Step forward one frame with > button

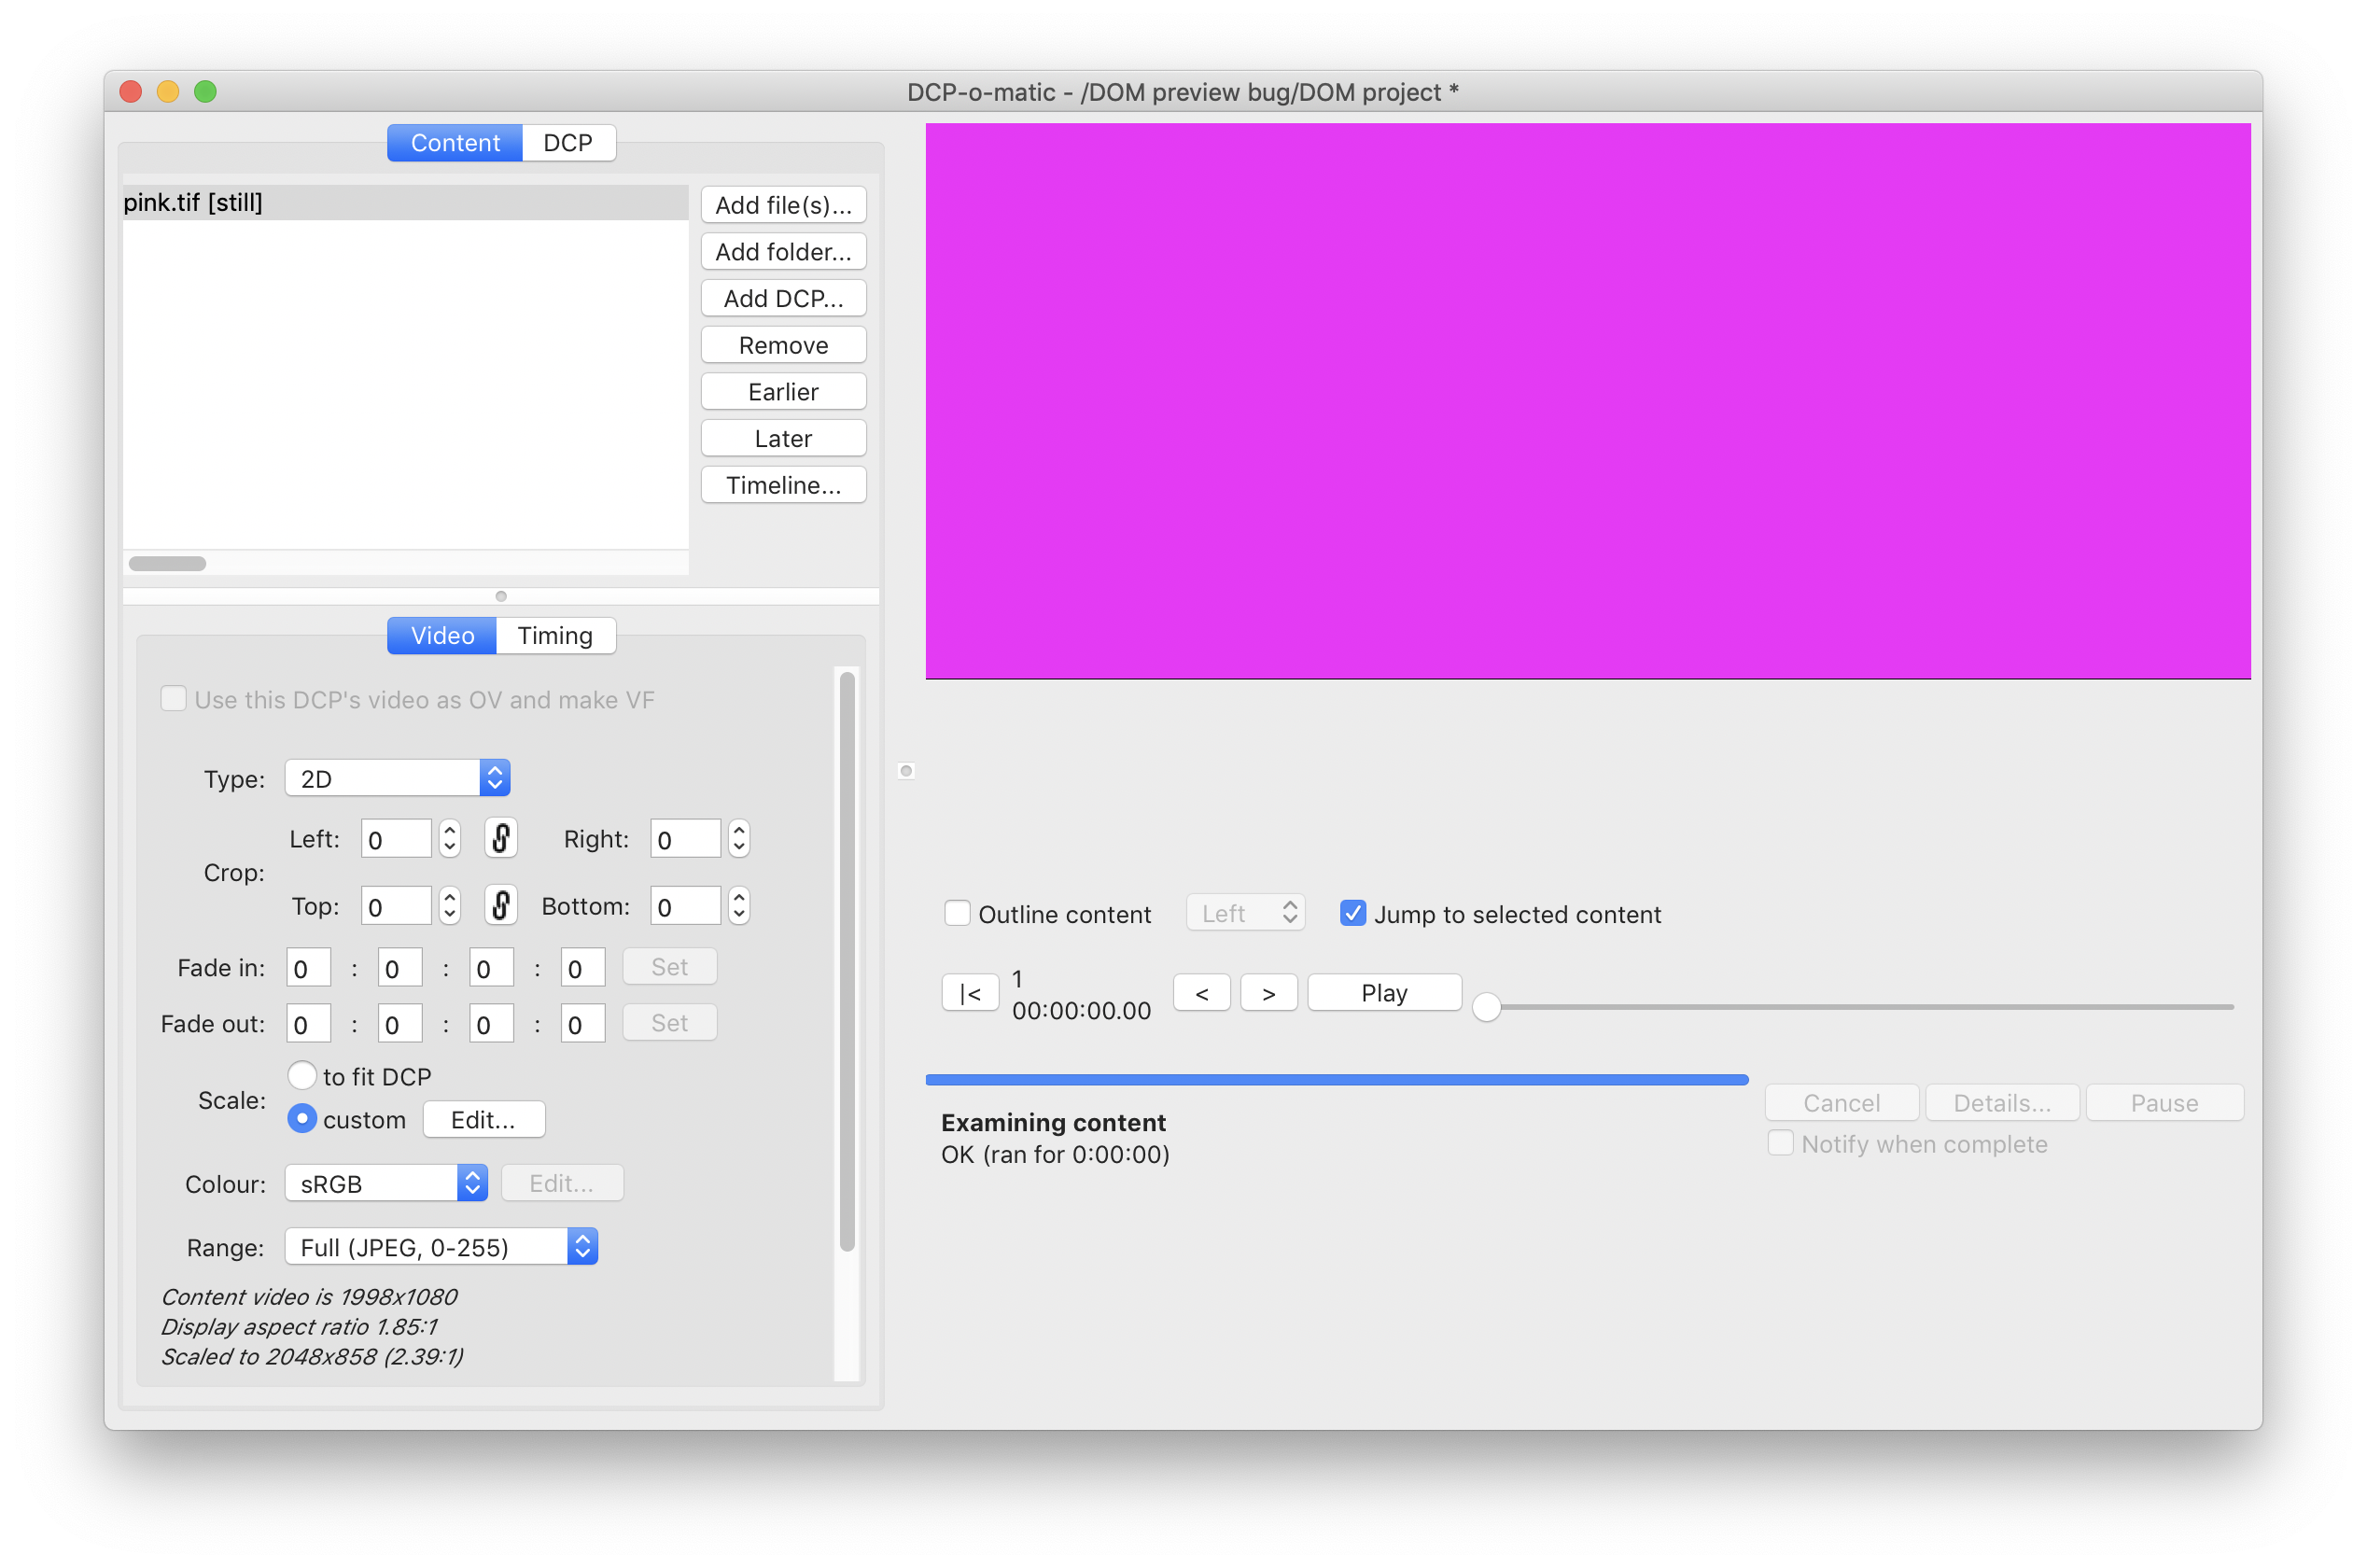[x=1268, y=993]
